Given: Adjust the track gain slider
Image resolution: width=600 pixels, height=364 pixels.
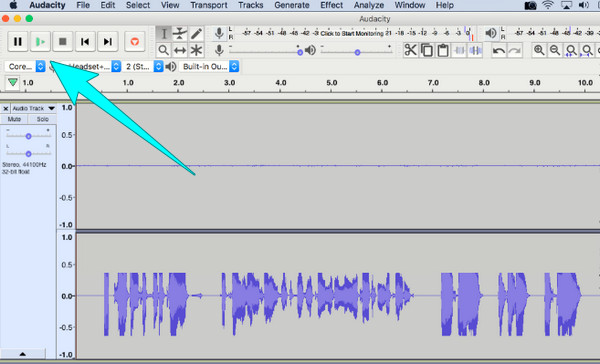Looking at the screenshot, I should [x=28, y=136].
